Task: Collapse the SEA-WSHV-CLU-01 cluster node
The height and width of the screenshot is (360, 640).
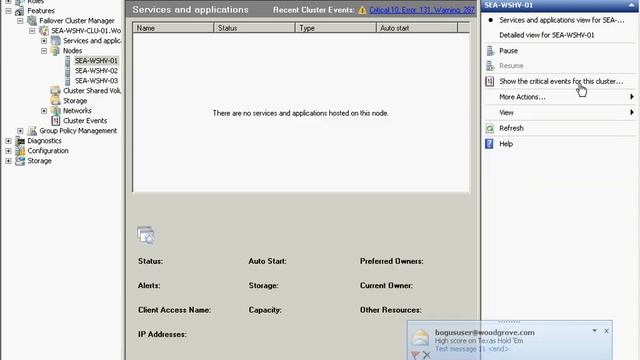Action: [x=32, y=31]
